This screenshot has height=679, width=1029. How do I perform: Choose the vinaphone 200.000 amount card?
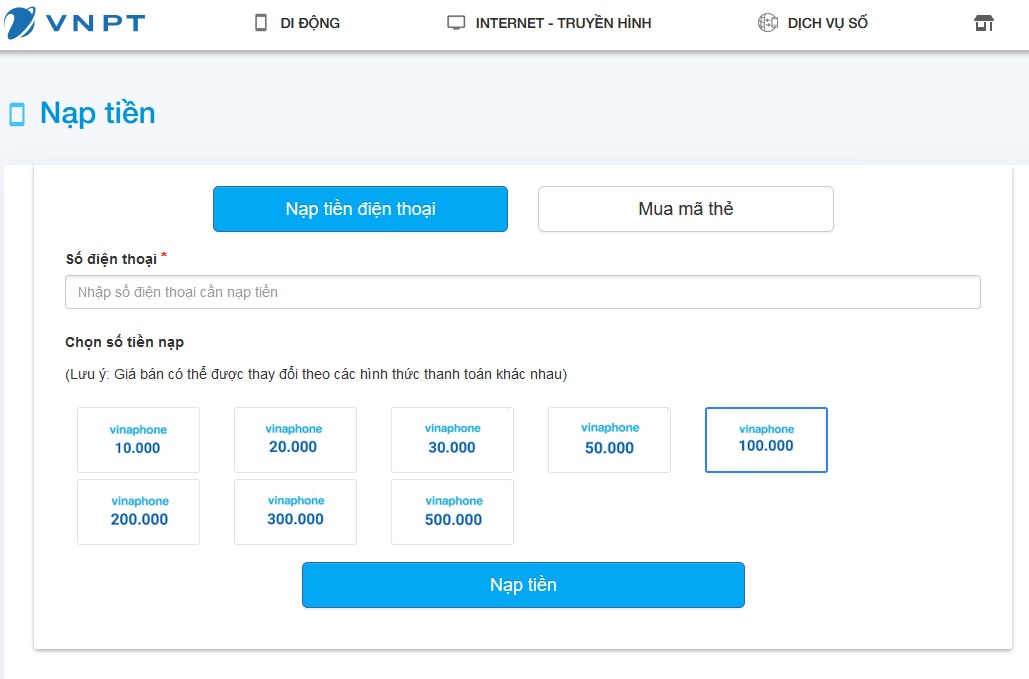(x=138, y=512)
